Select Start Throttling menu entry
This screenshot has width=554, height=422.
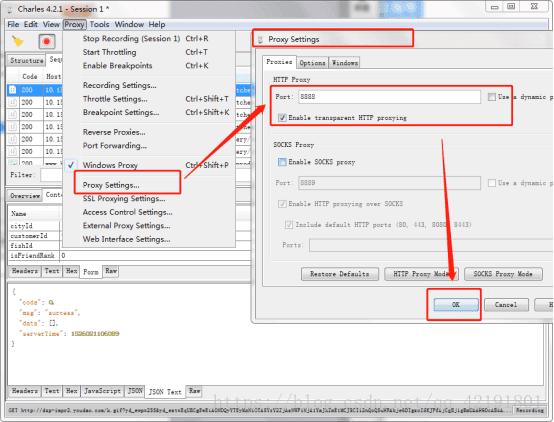(148, 52)
